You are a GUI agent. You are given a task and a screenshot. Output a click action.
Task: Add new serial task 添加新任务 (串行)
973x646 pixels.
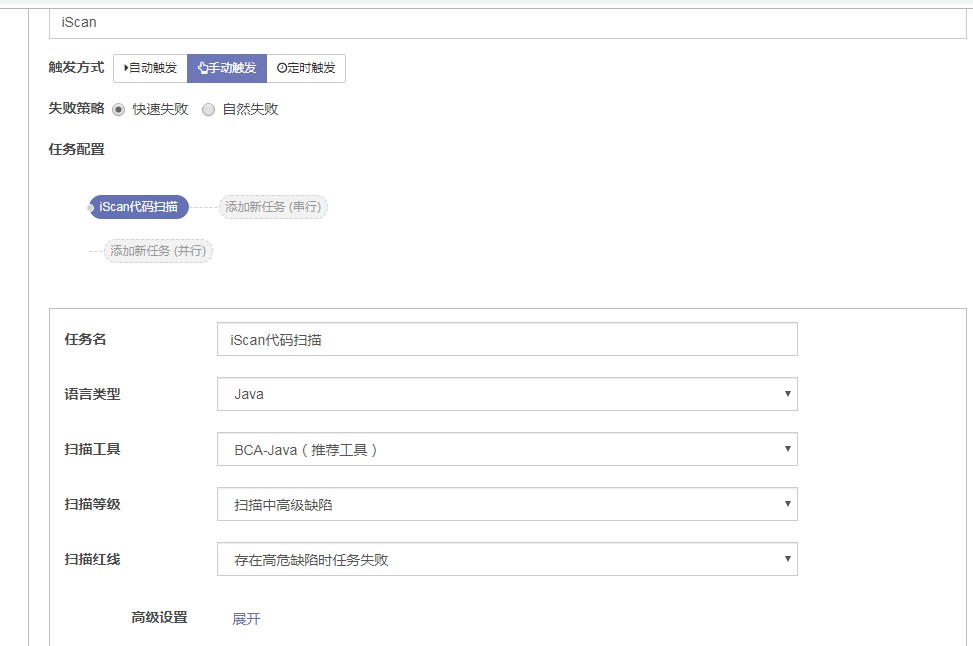(273, 207)
